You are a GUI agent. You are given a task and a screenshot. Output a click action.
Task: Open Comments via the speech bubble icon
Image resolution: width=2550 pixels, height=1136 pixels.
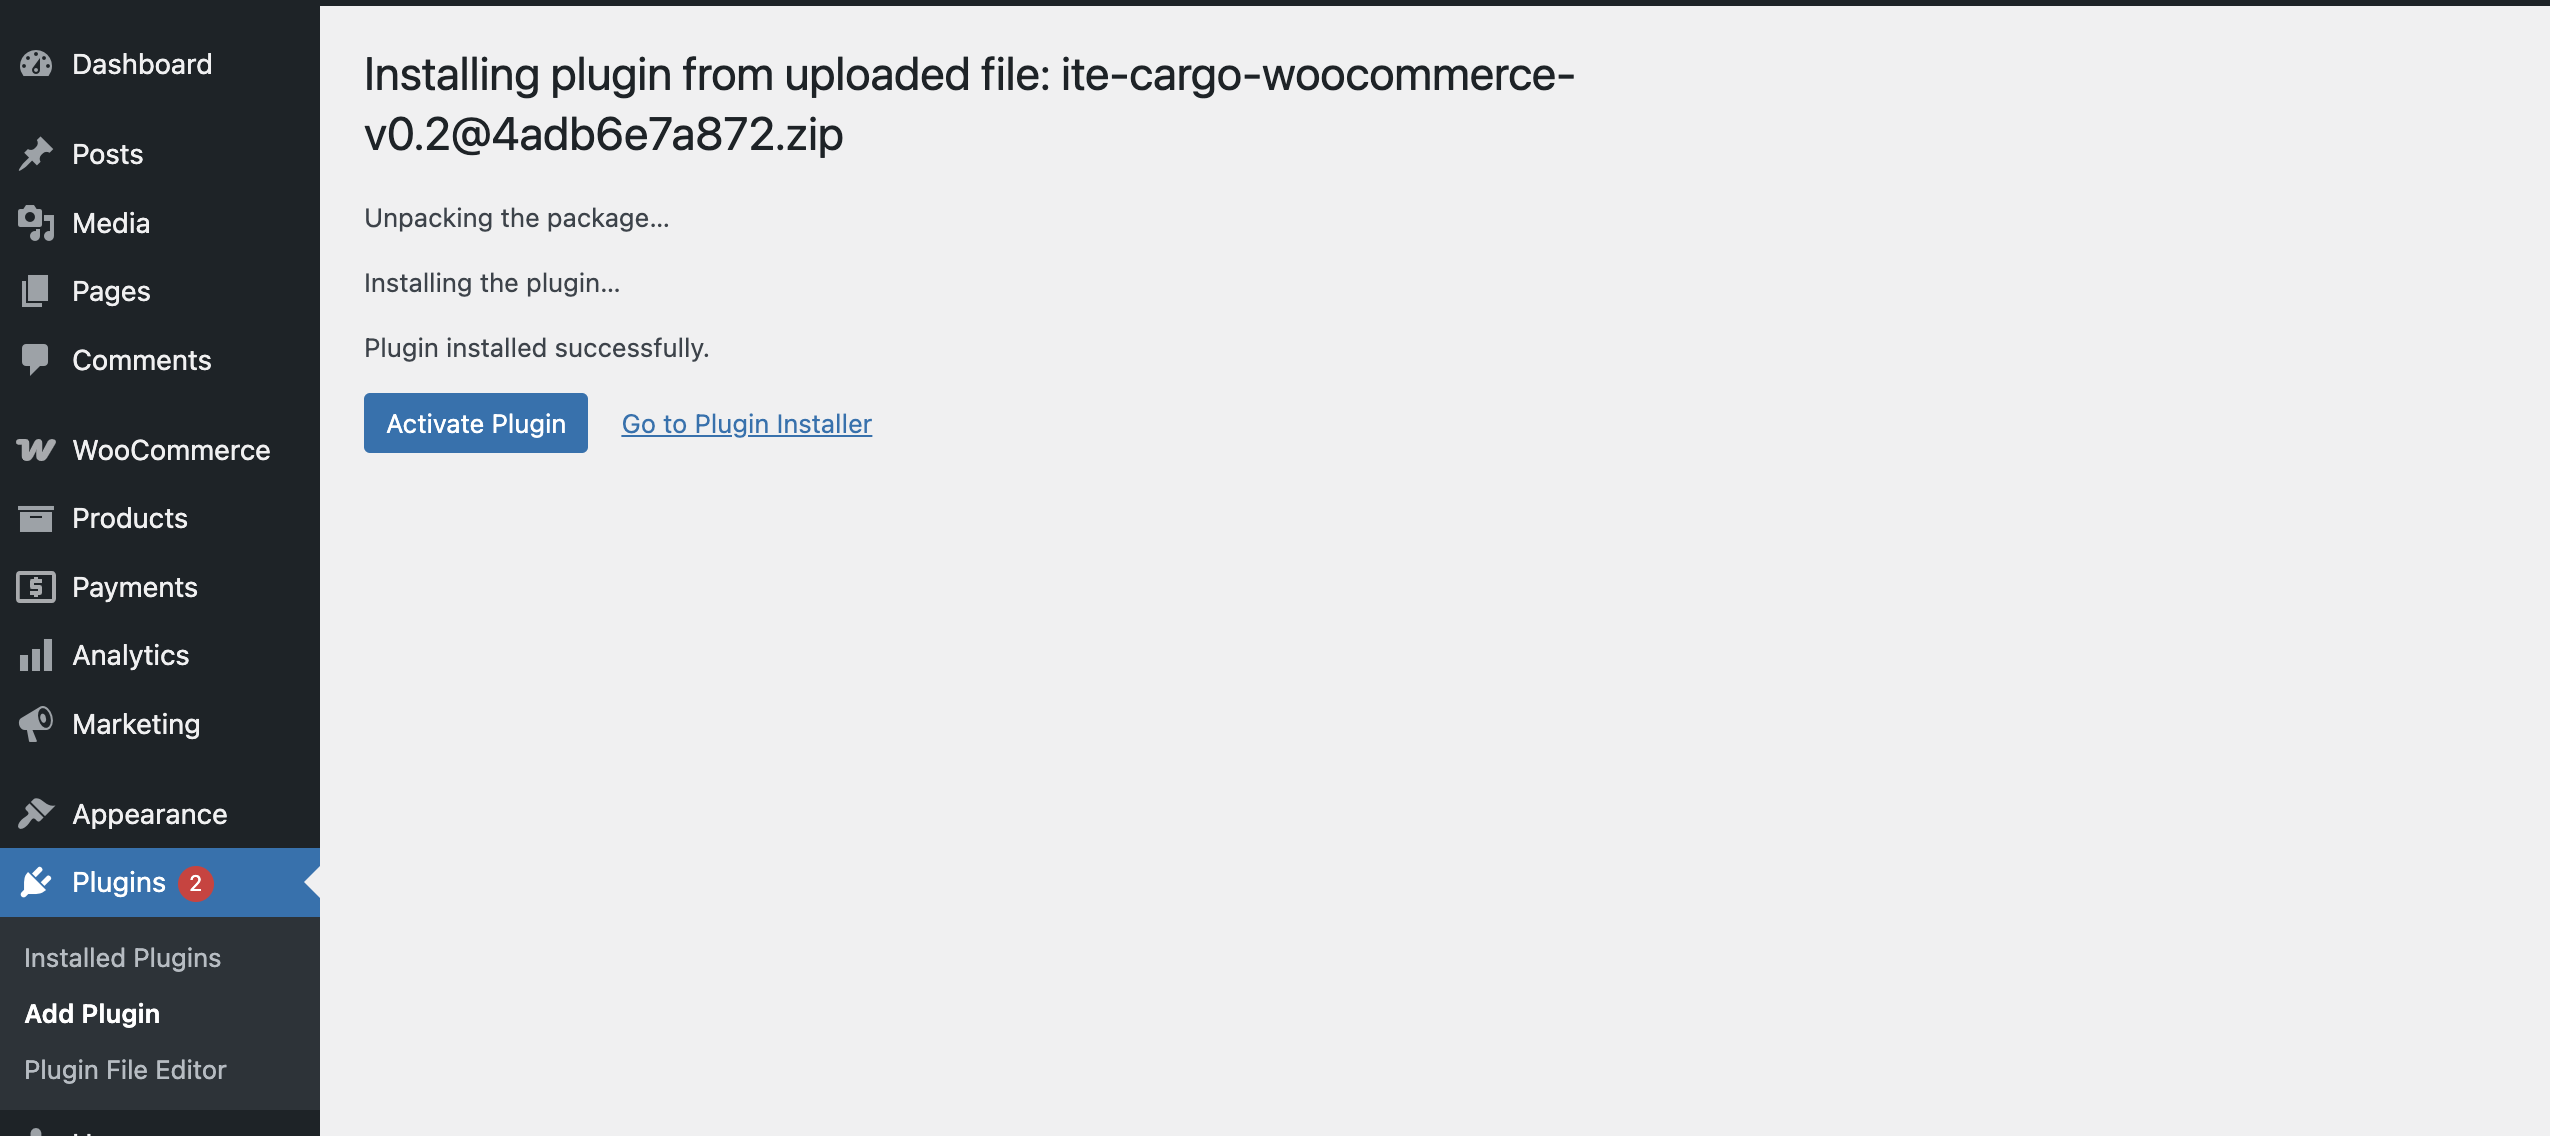[x=36, y=360]
